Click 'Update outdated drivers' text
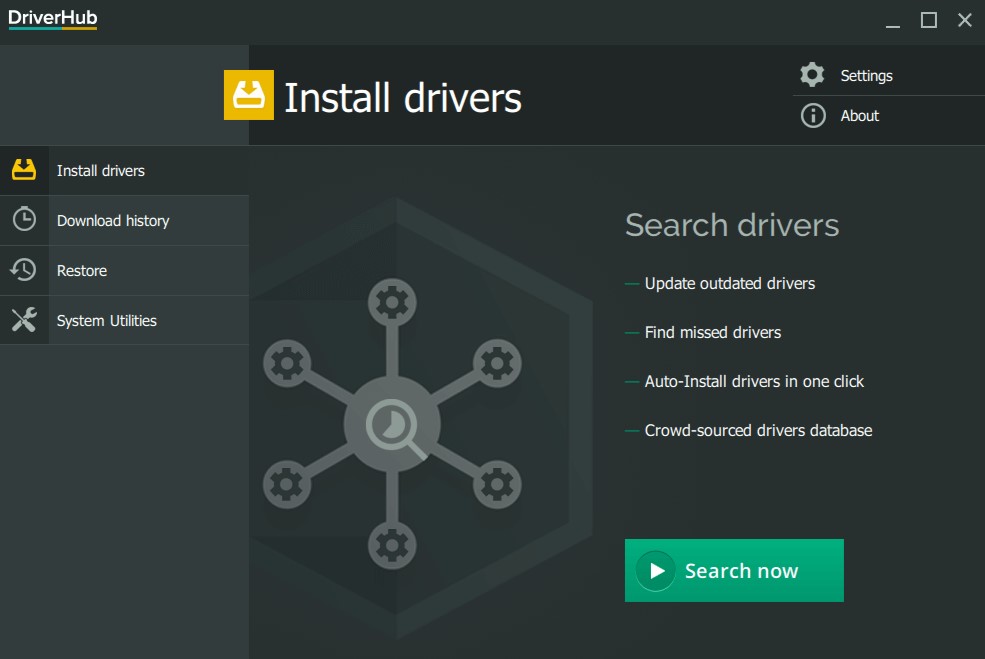The image size is (985, 659). coord(729,283)
